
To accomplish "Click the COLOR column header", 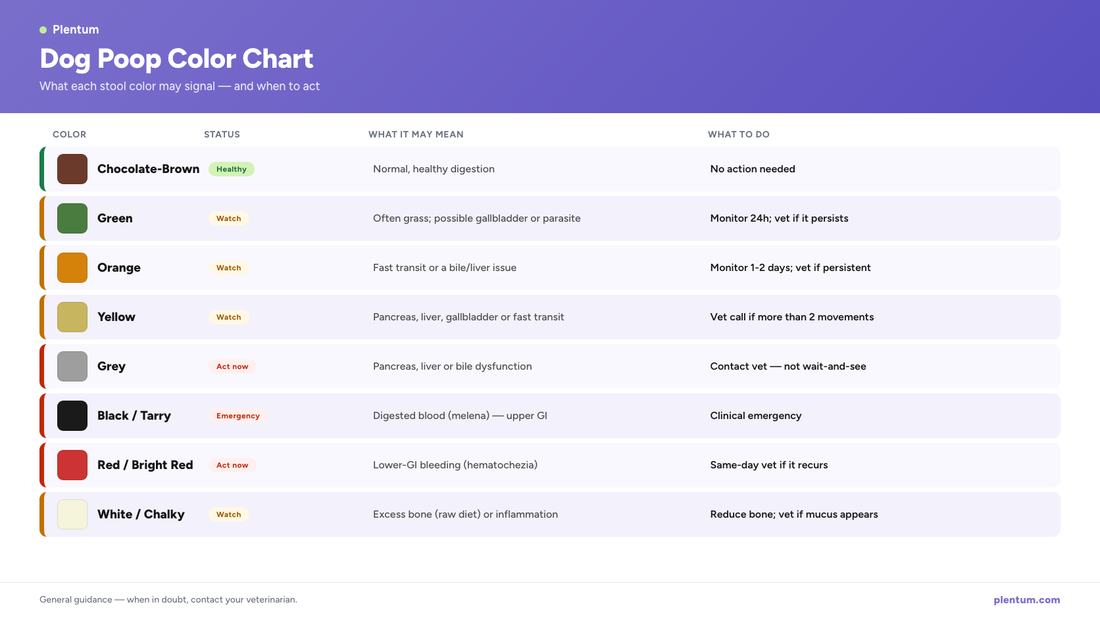I will [69, 134].
